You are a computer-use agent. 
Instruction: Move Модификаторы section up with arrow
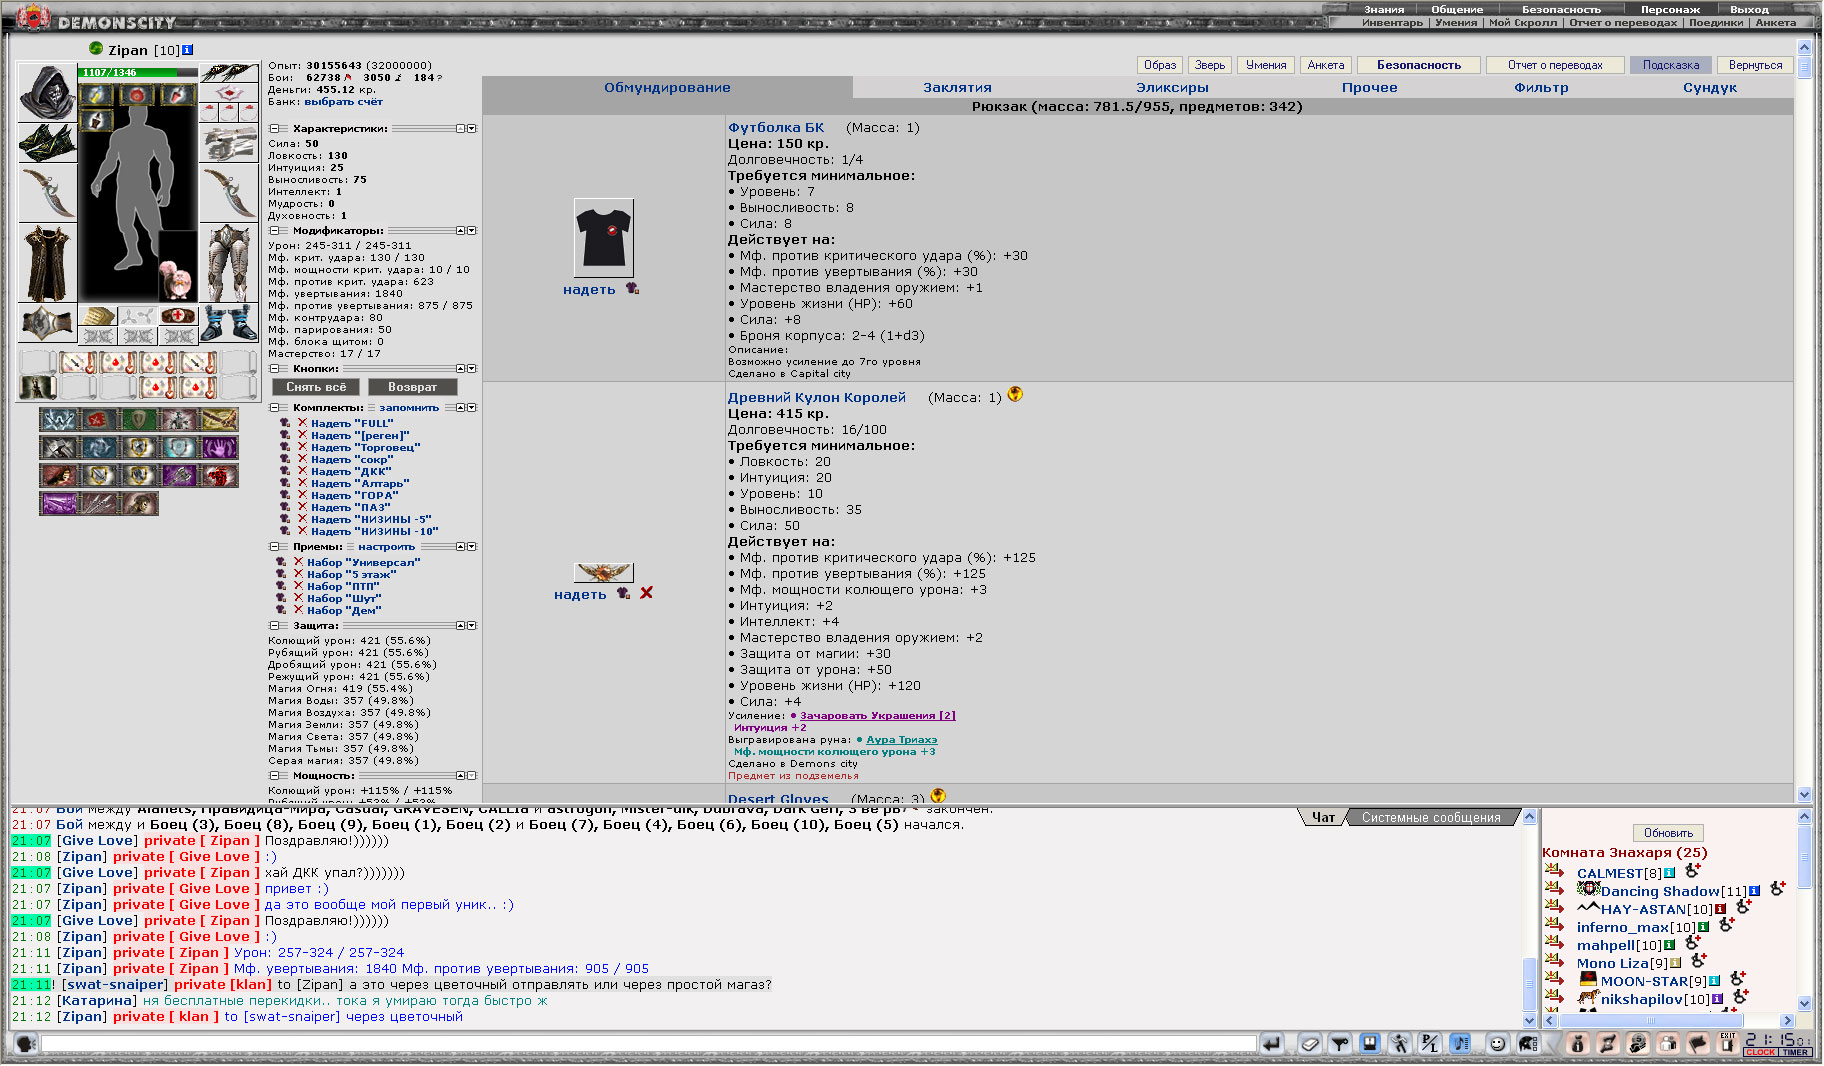coord(461,231)
